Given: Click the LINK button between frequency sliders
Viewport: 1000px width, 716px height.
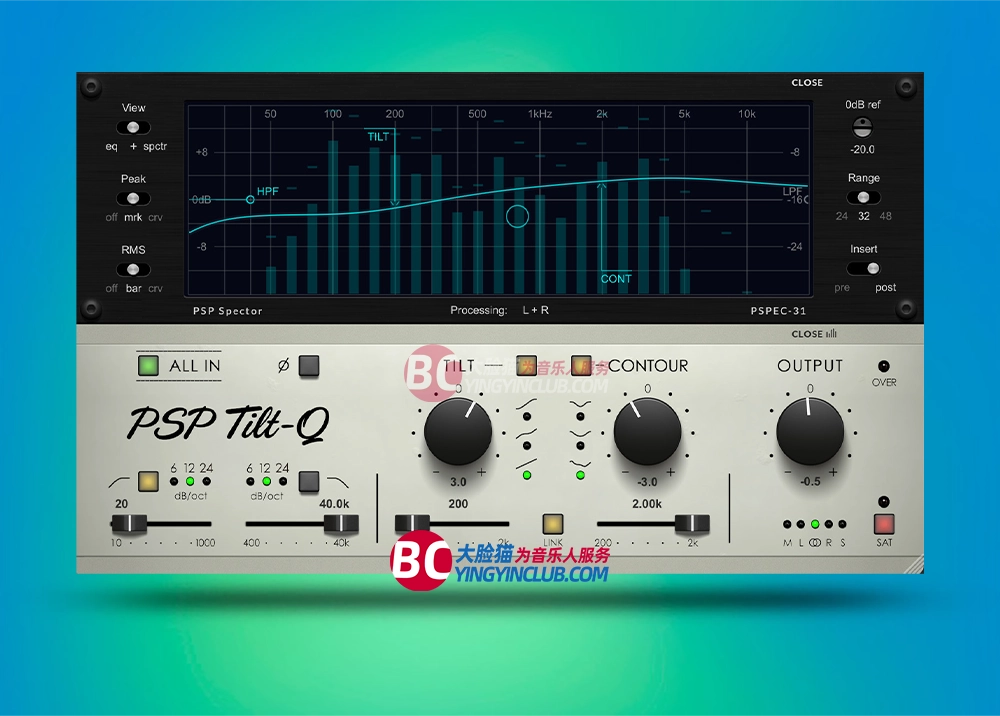Looking at the screenshot, I should point(553,523).
